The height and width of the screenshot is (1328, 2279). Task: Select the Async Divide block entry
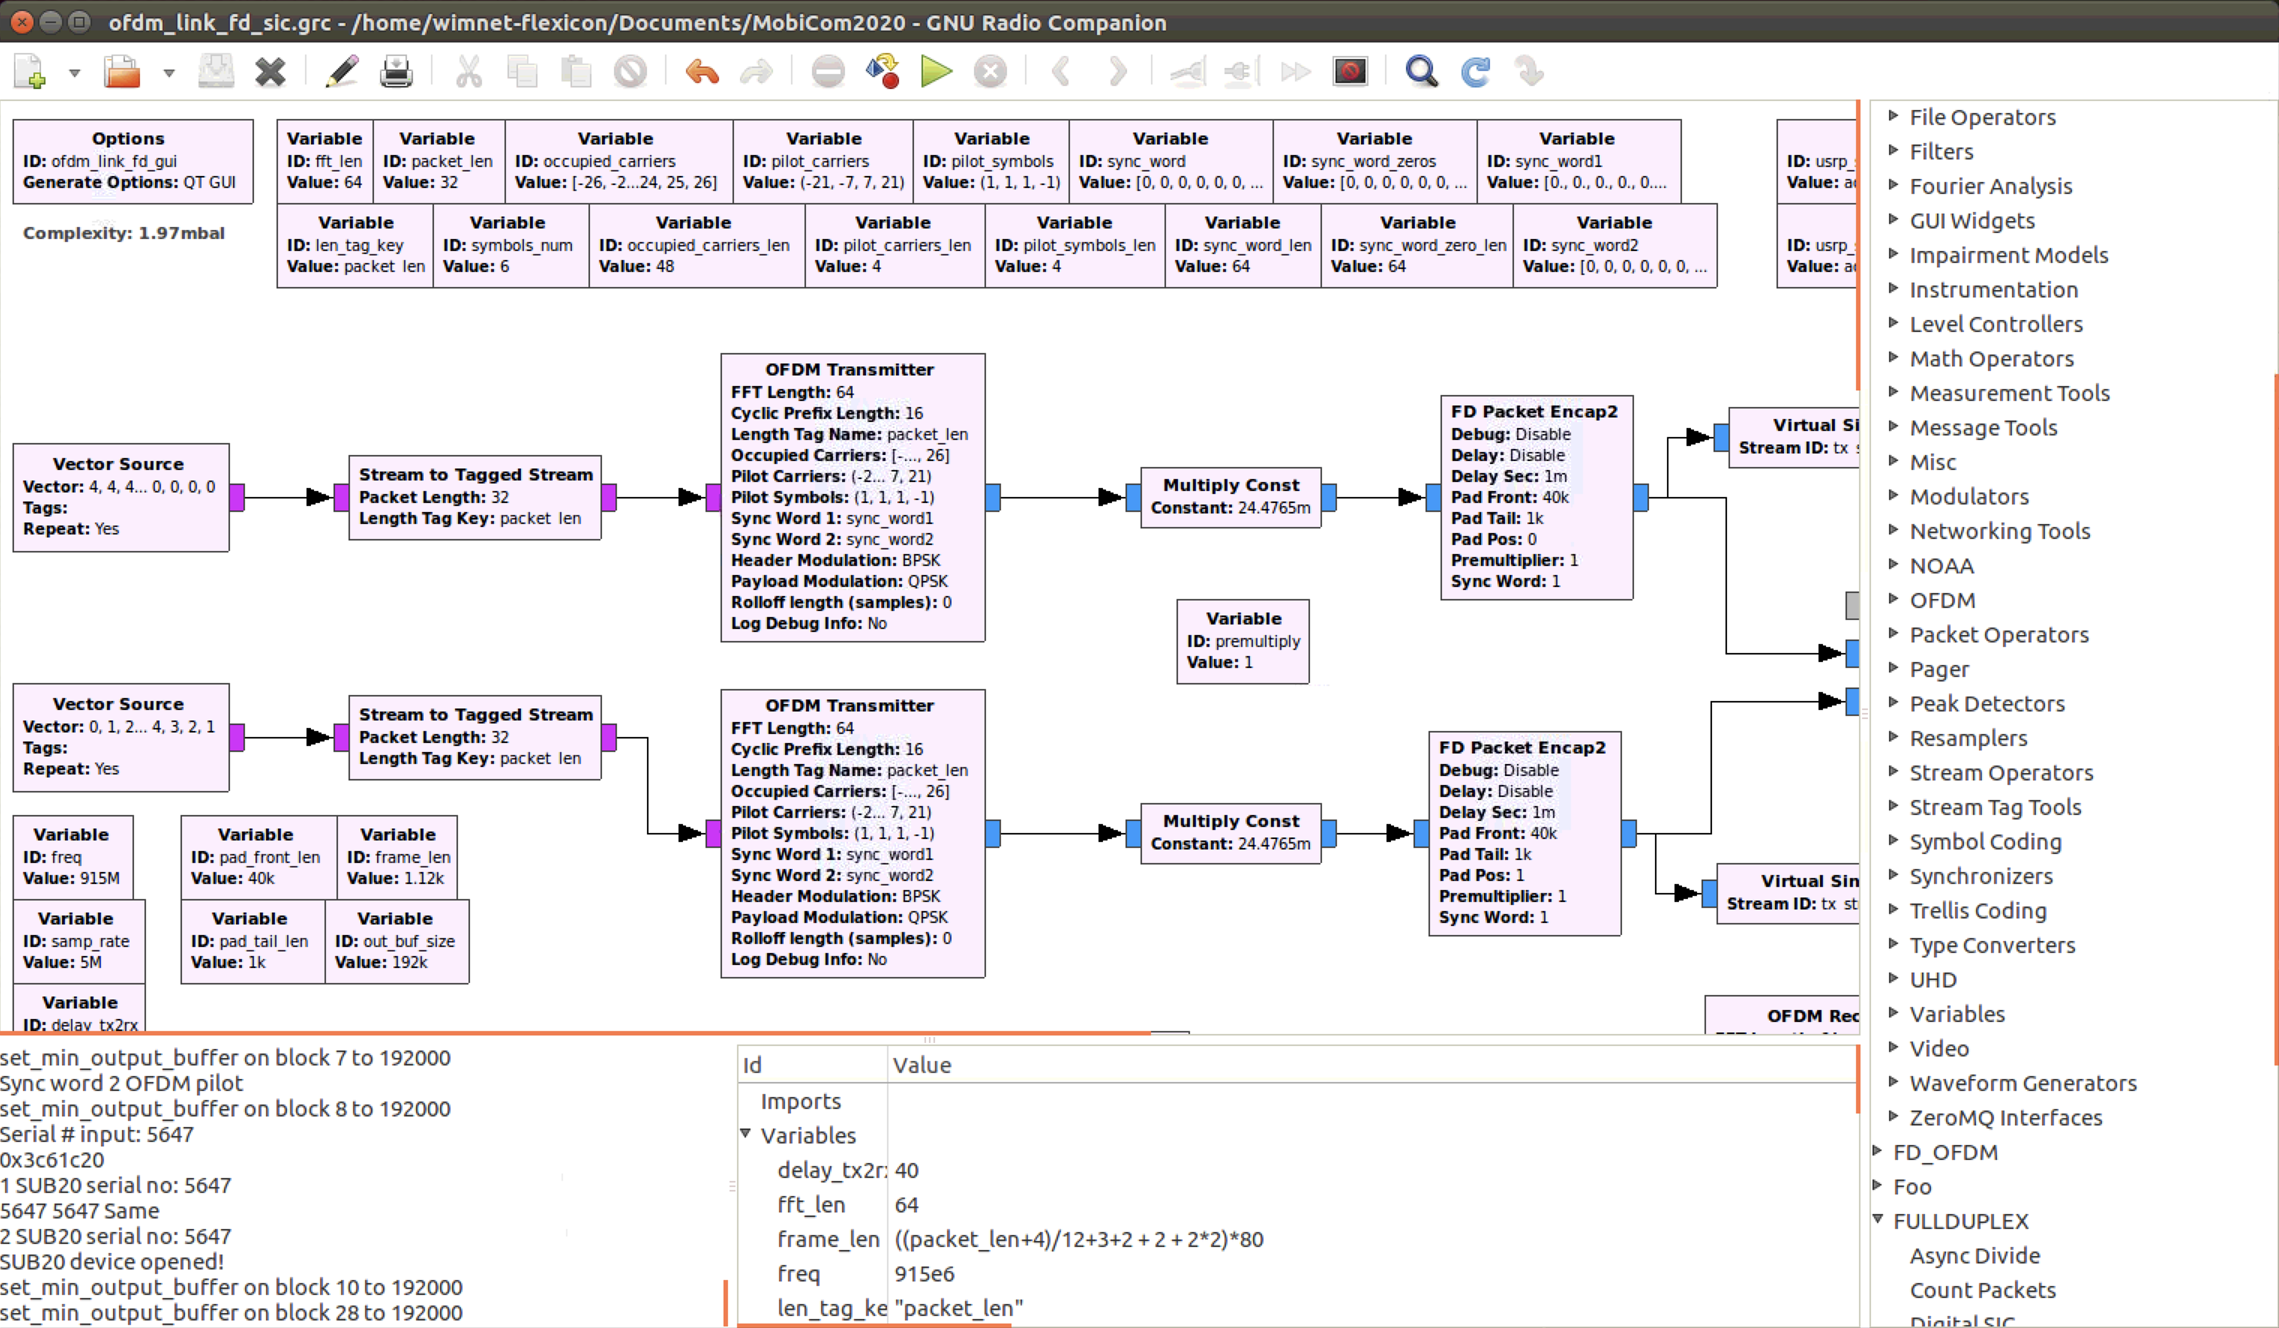(x=1974, y=1255)
